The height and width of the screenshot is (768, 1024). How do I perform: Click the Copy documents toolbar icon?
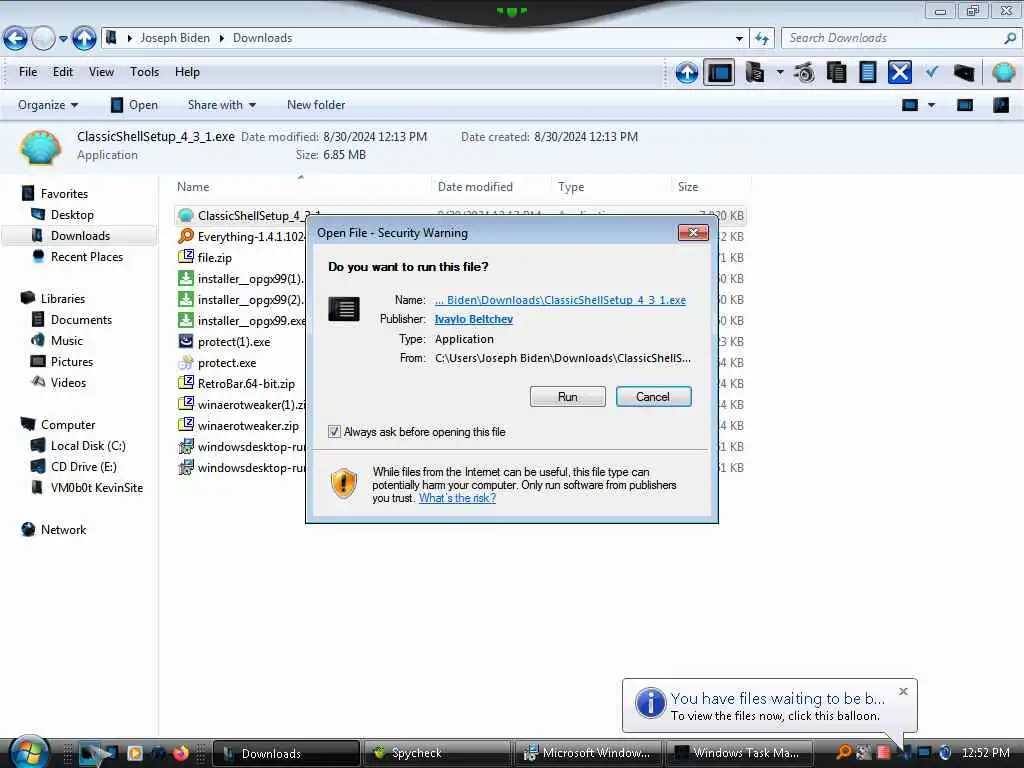(x=837, y=72)
